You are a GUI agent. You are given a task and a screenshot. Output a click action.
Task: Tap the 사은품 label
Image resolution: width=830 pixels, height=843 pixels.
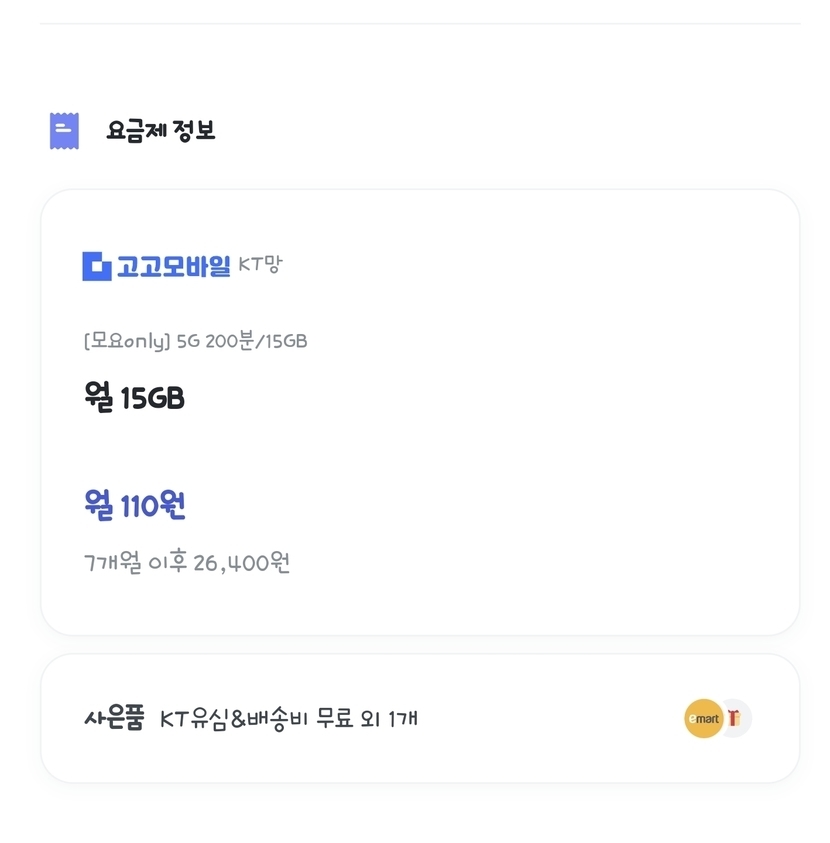(114, 718)
